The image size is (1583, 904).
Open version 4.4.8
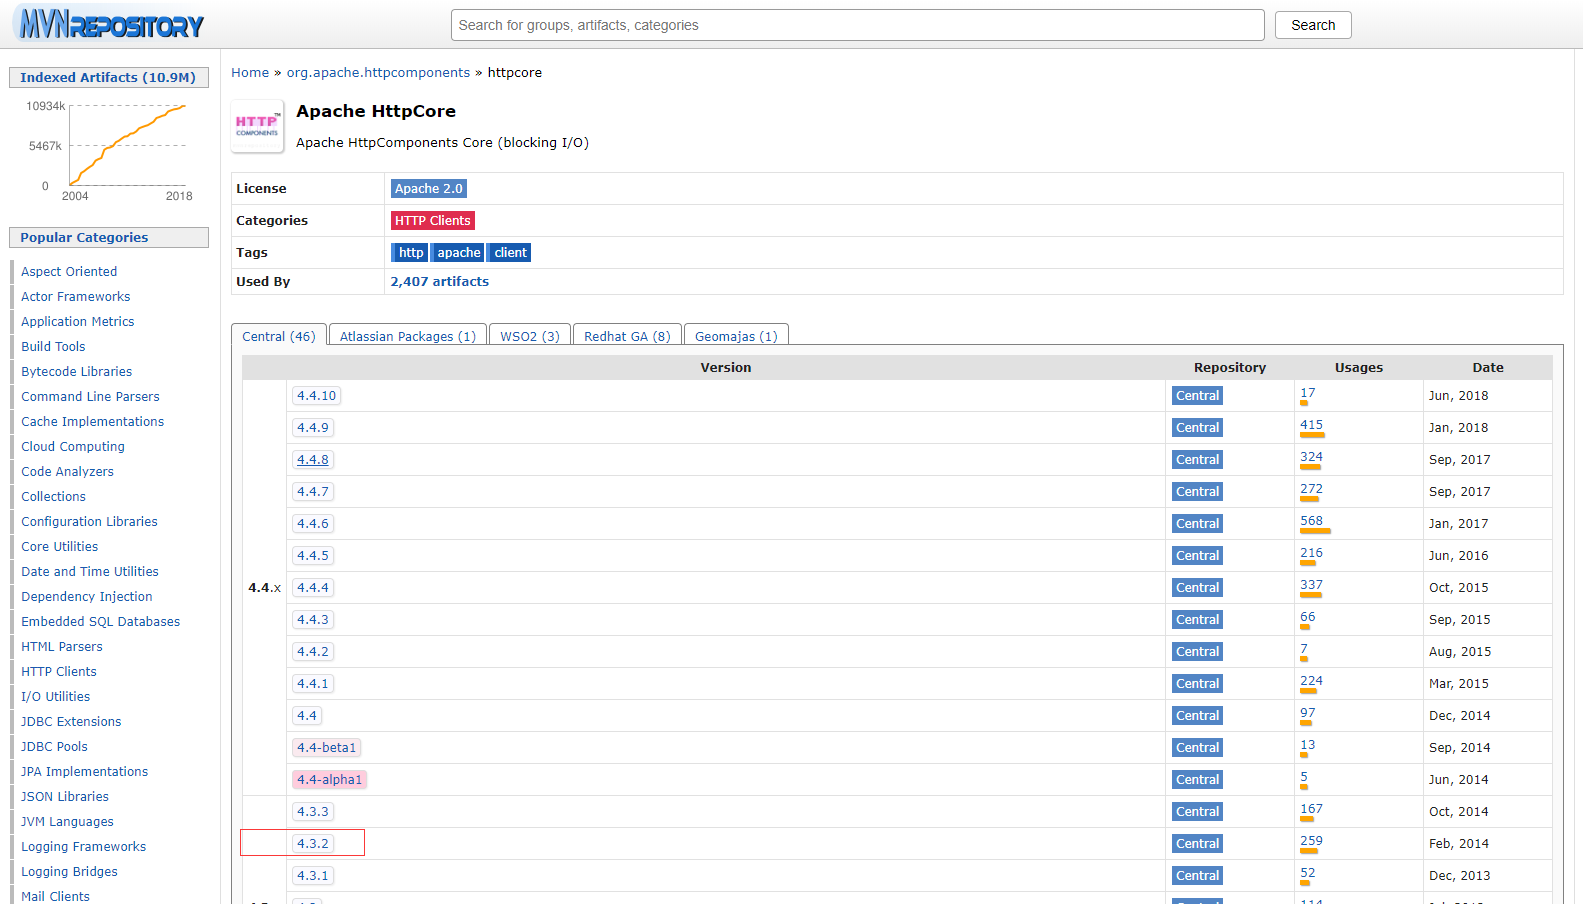(x=312, y=460)
